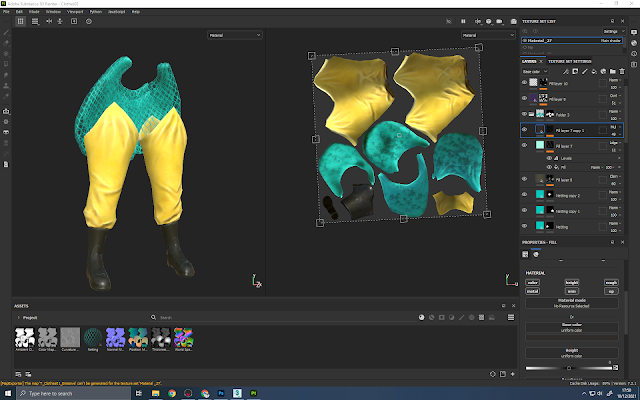Select the Paint brush tool
640x400 pixels.
(x=6, y=33)
